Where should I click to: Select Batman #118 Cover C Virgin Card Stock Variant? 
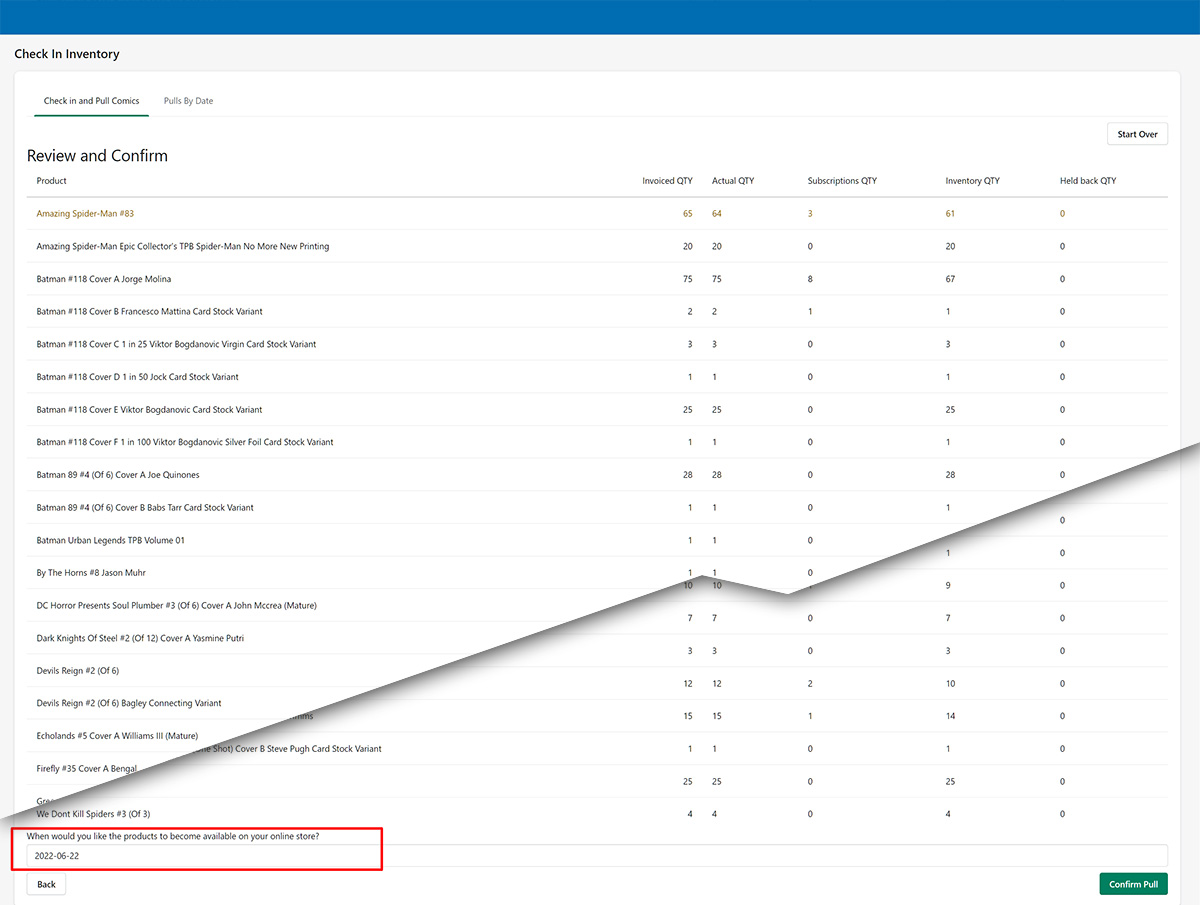point(597,344)
